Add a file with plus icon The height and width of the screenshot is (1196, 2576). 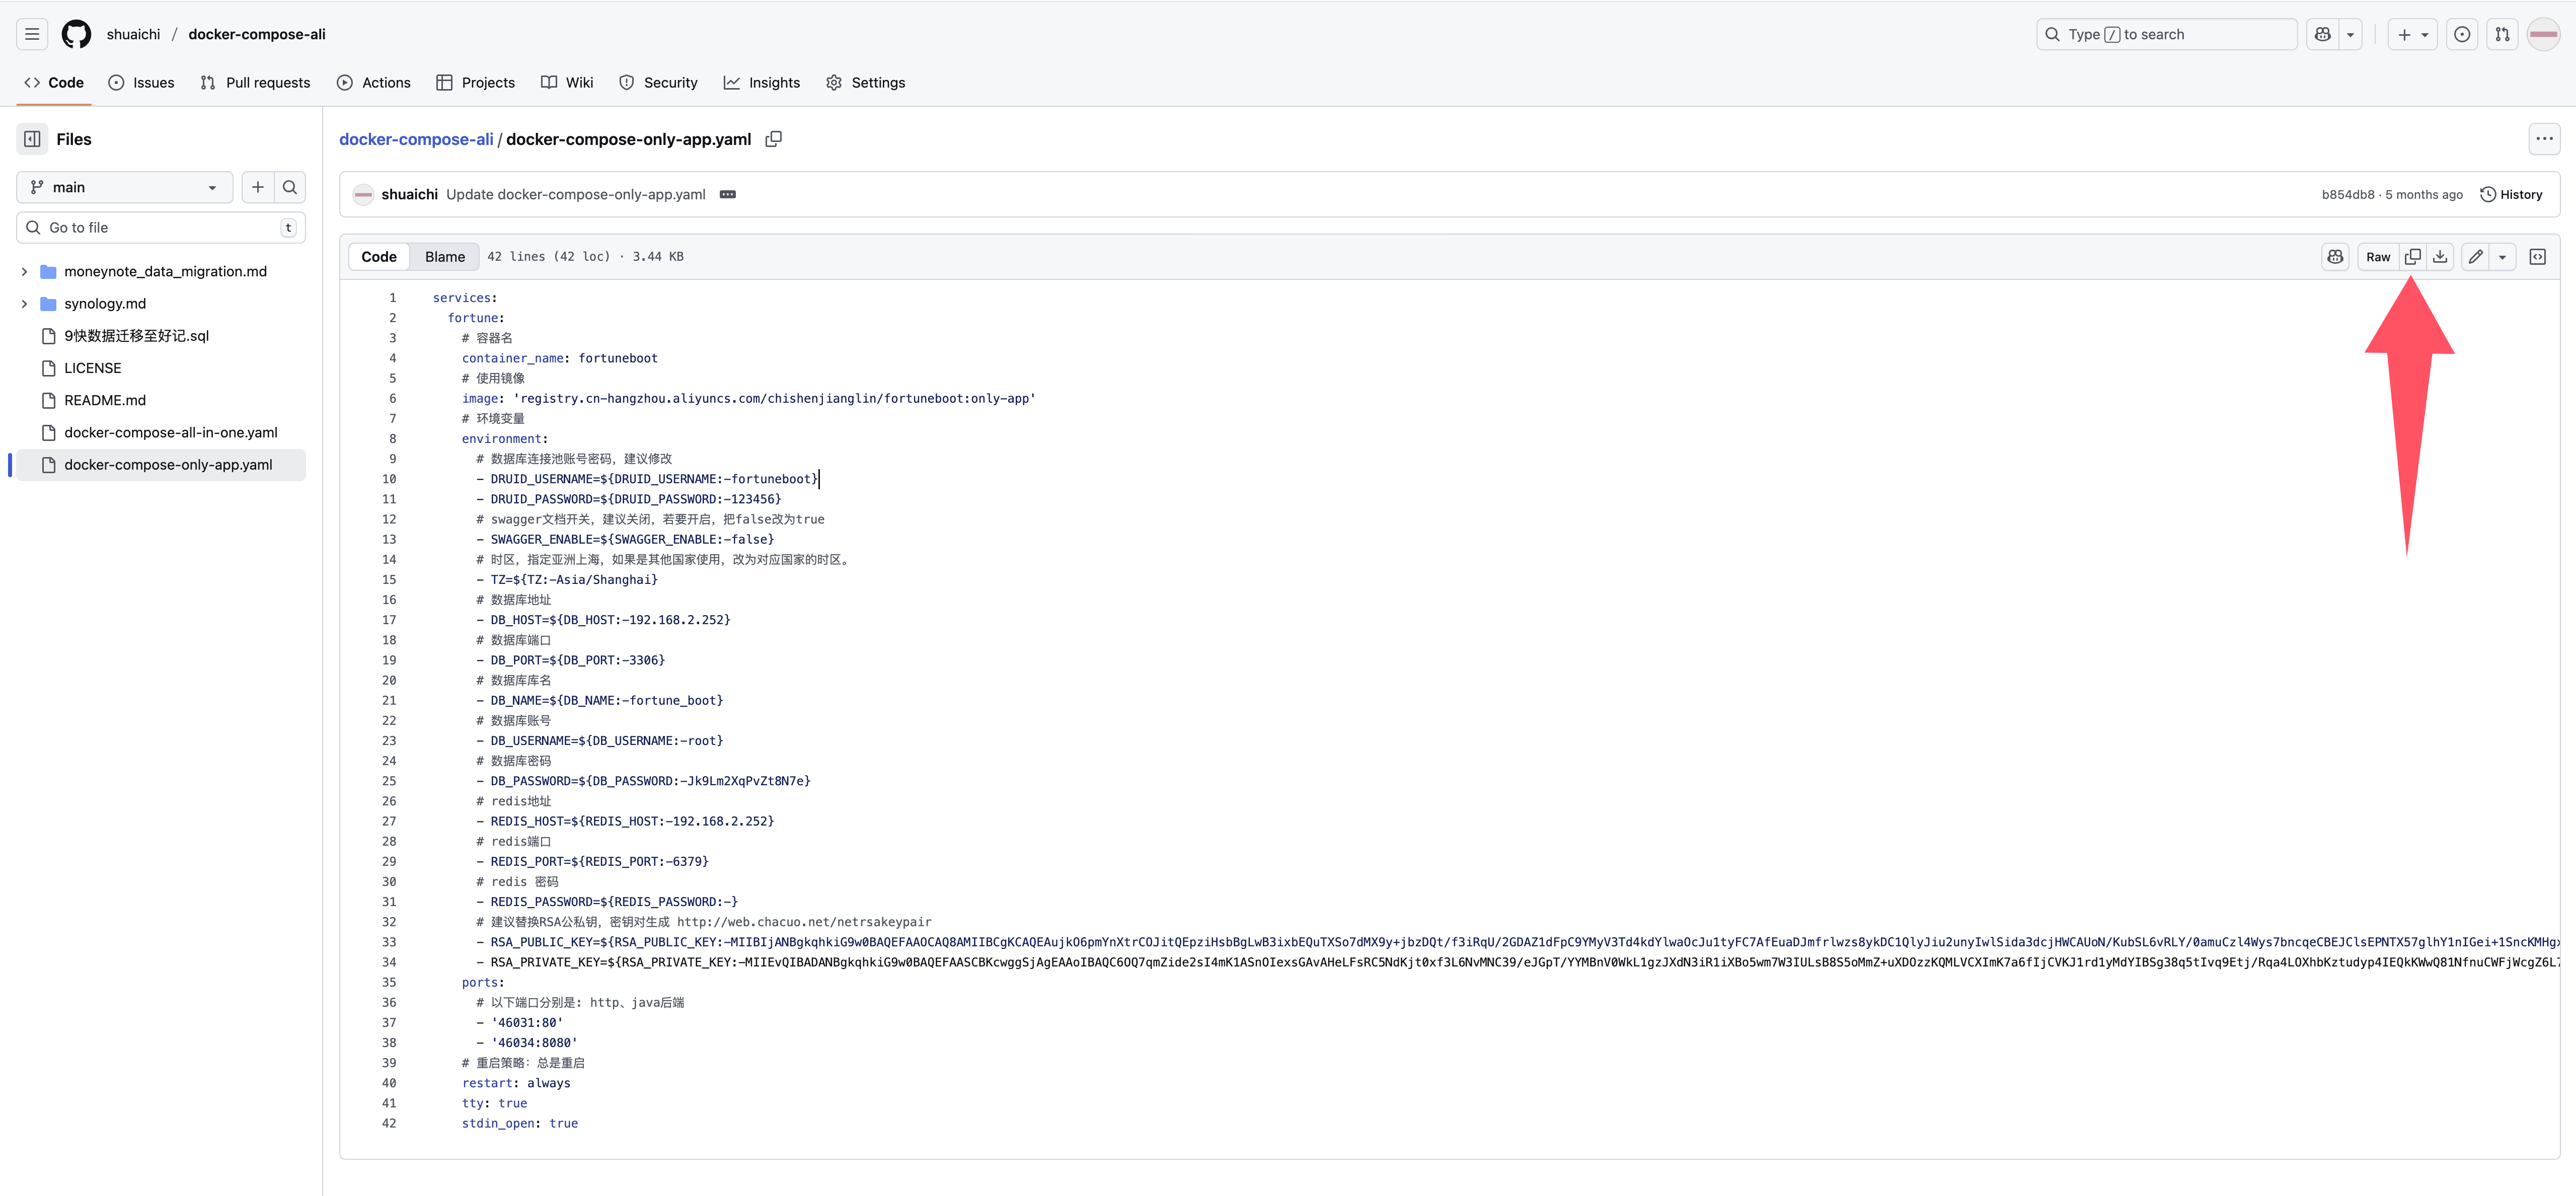[258, 187]
